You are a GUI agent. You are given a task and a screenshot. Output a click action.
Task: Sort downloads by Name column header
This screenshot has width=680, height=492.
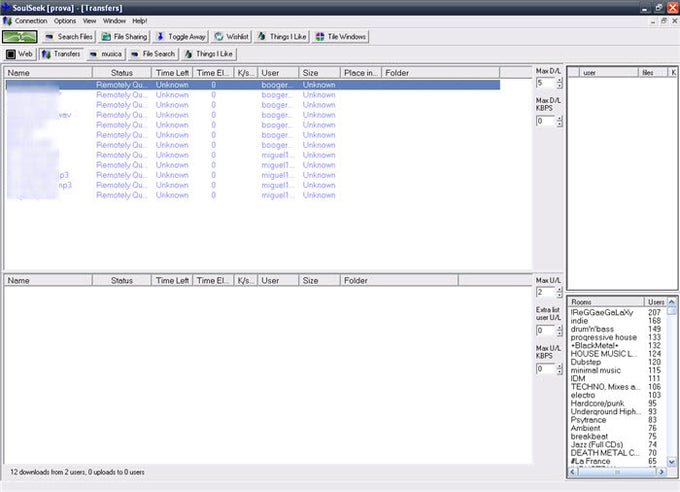tap(48, 73)
